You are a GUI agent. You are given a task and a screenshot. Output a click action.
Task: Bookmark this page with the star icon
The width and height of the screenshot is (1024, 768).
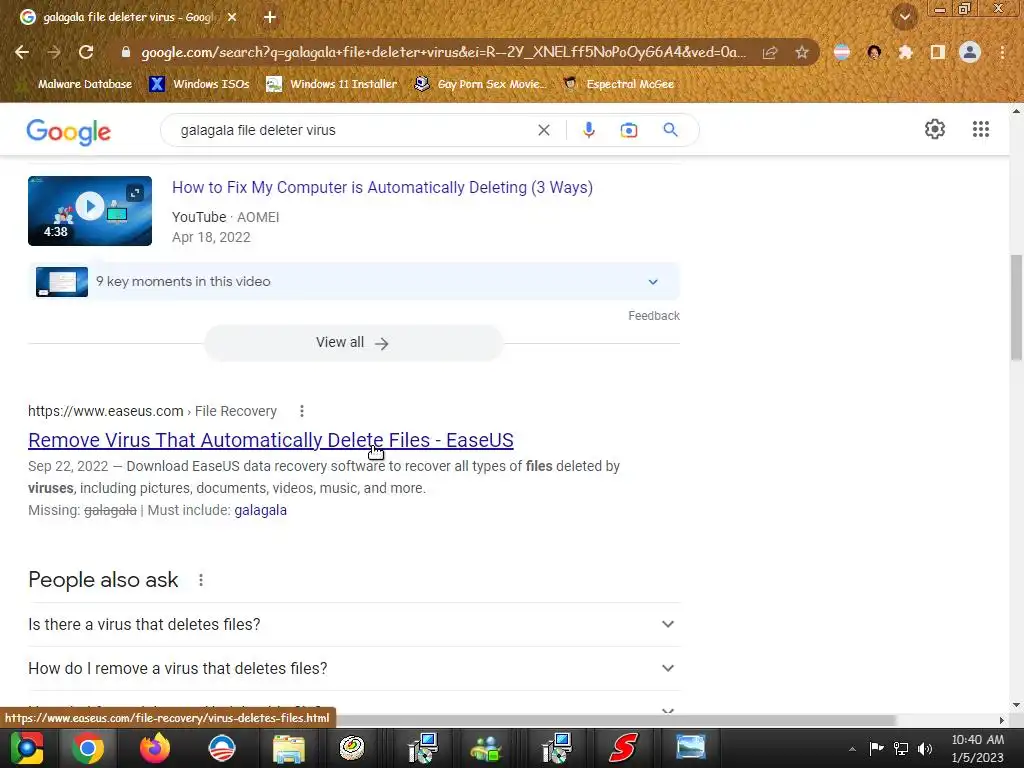802,52
